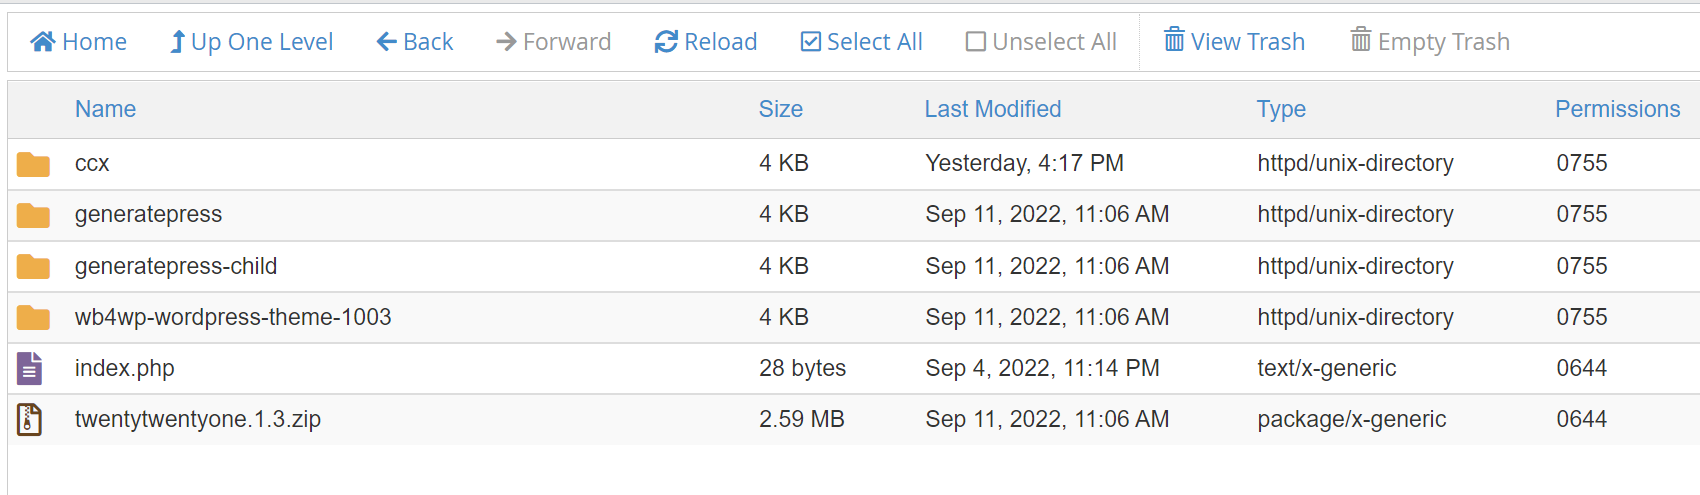Sort by Type column header
The width and height of the screenshot is (1700, 495).
pos(1281,109)
